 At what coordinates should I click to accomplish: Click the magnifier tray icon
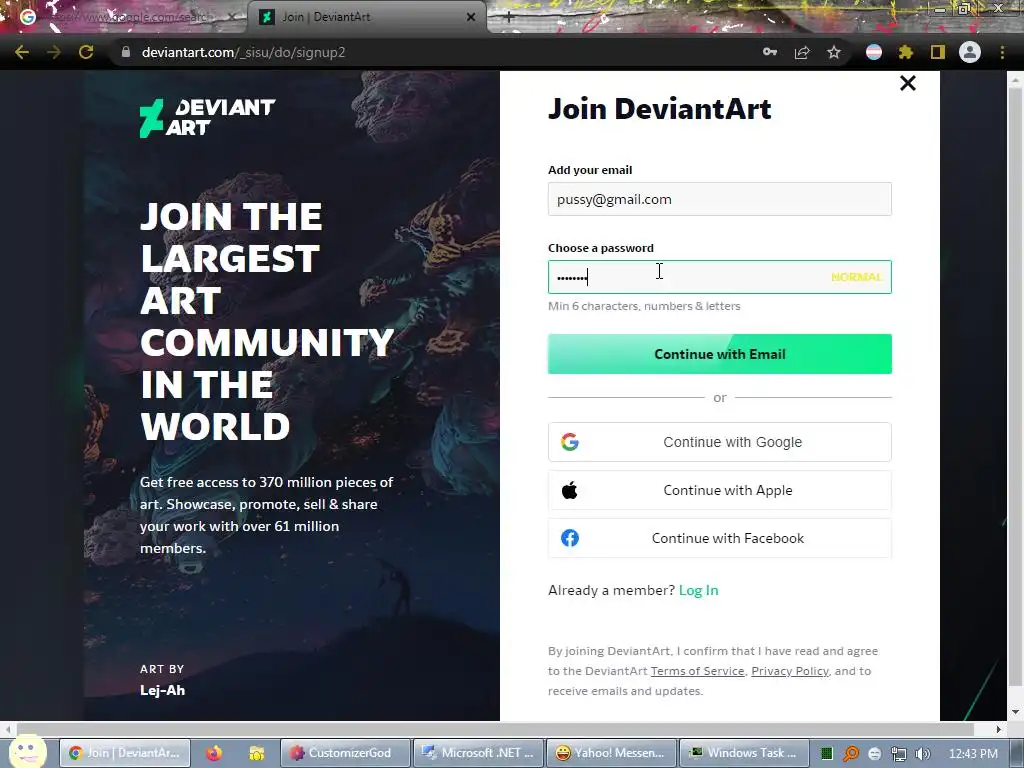[x=850, y=754]
